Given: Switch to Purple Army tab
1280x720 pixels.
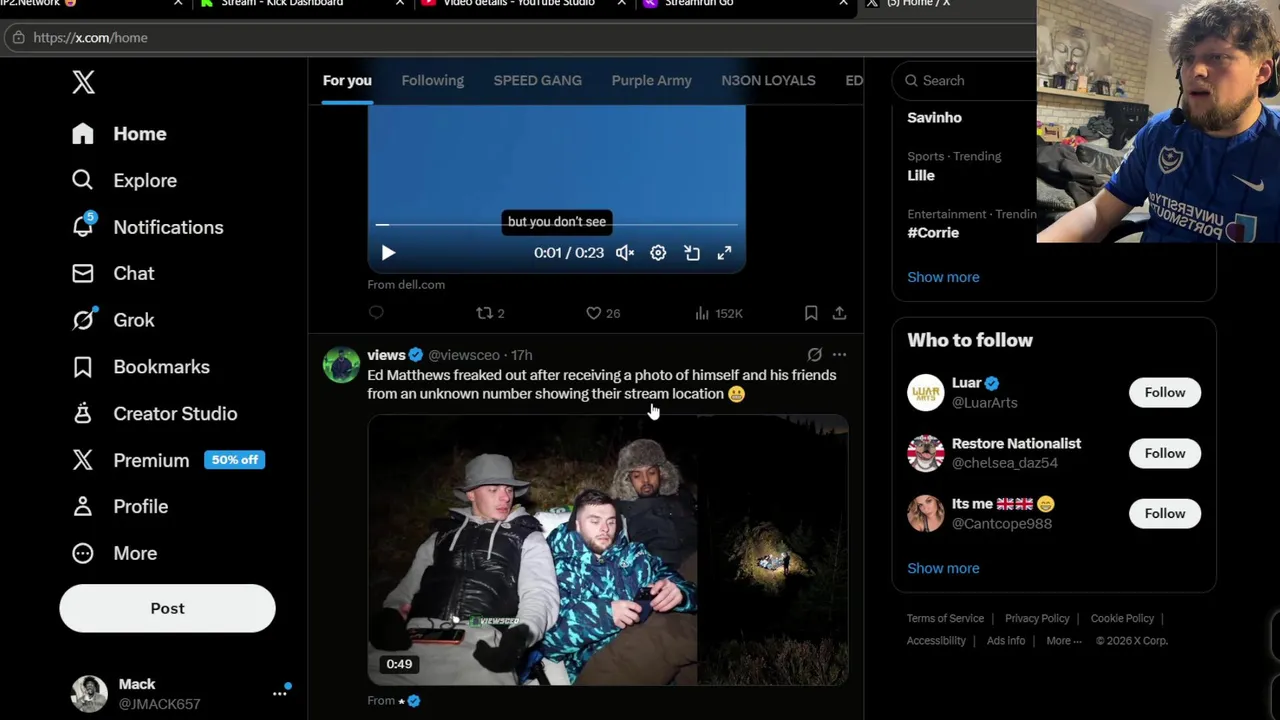Looking at the screenshot, I should [x=651, y=80].
